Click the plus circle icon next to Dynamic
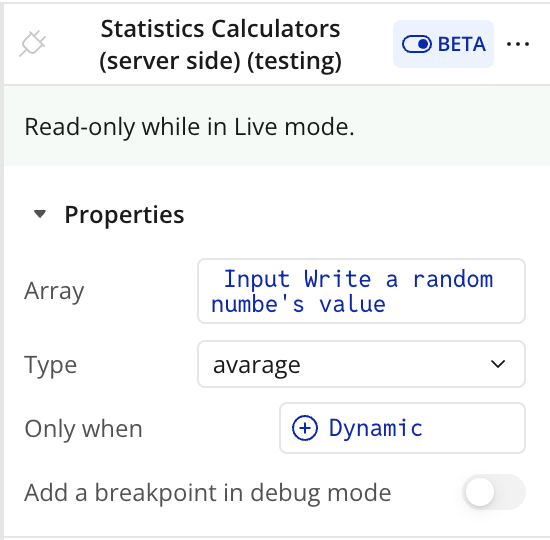Image resolution: width=550 pixels, height=540 pixels. click(x=305, y=428)
